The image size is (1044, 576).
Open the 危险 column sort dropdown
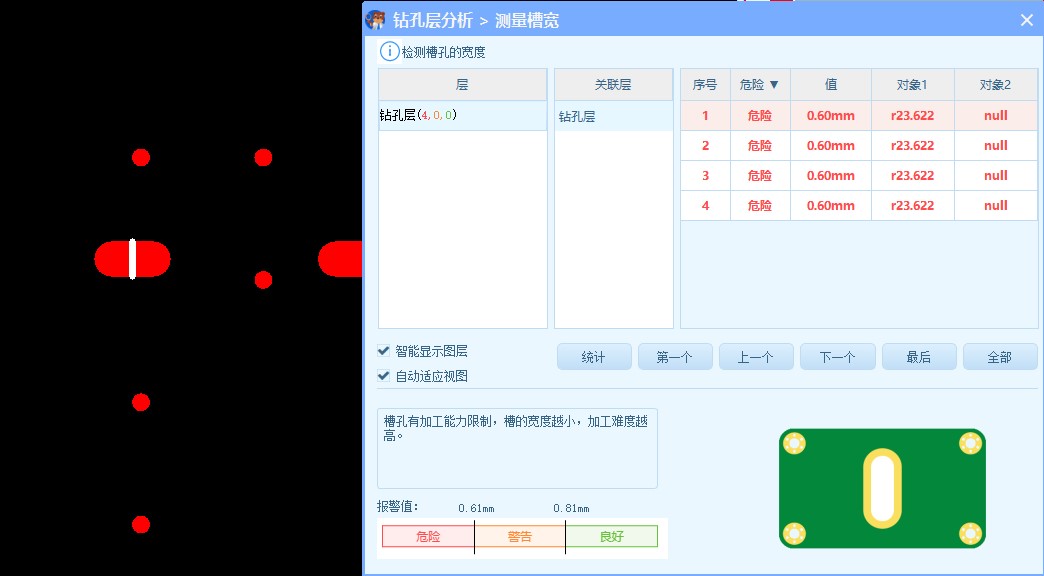coord(775,84)
